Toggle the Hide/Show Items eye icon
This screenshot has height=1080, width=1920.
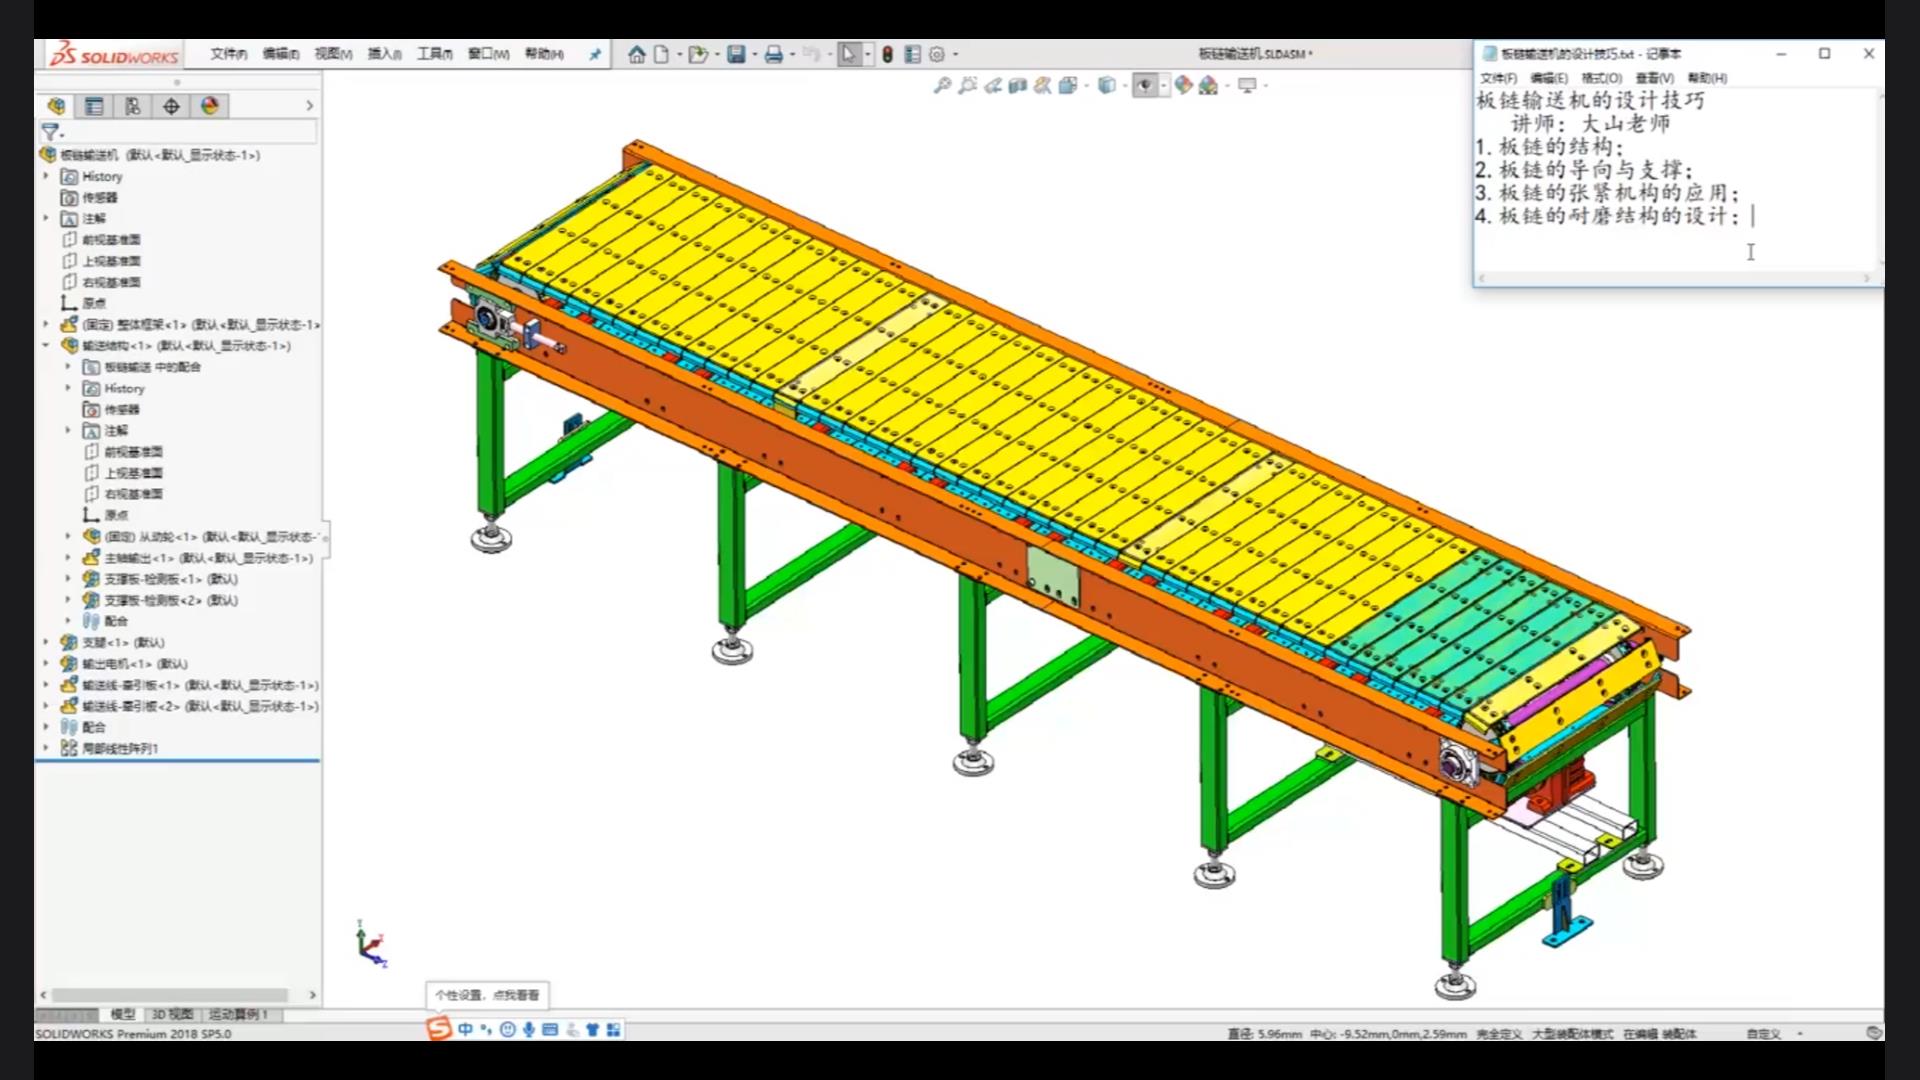[x=1145, y=86]
